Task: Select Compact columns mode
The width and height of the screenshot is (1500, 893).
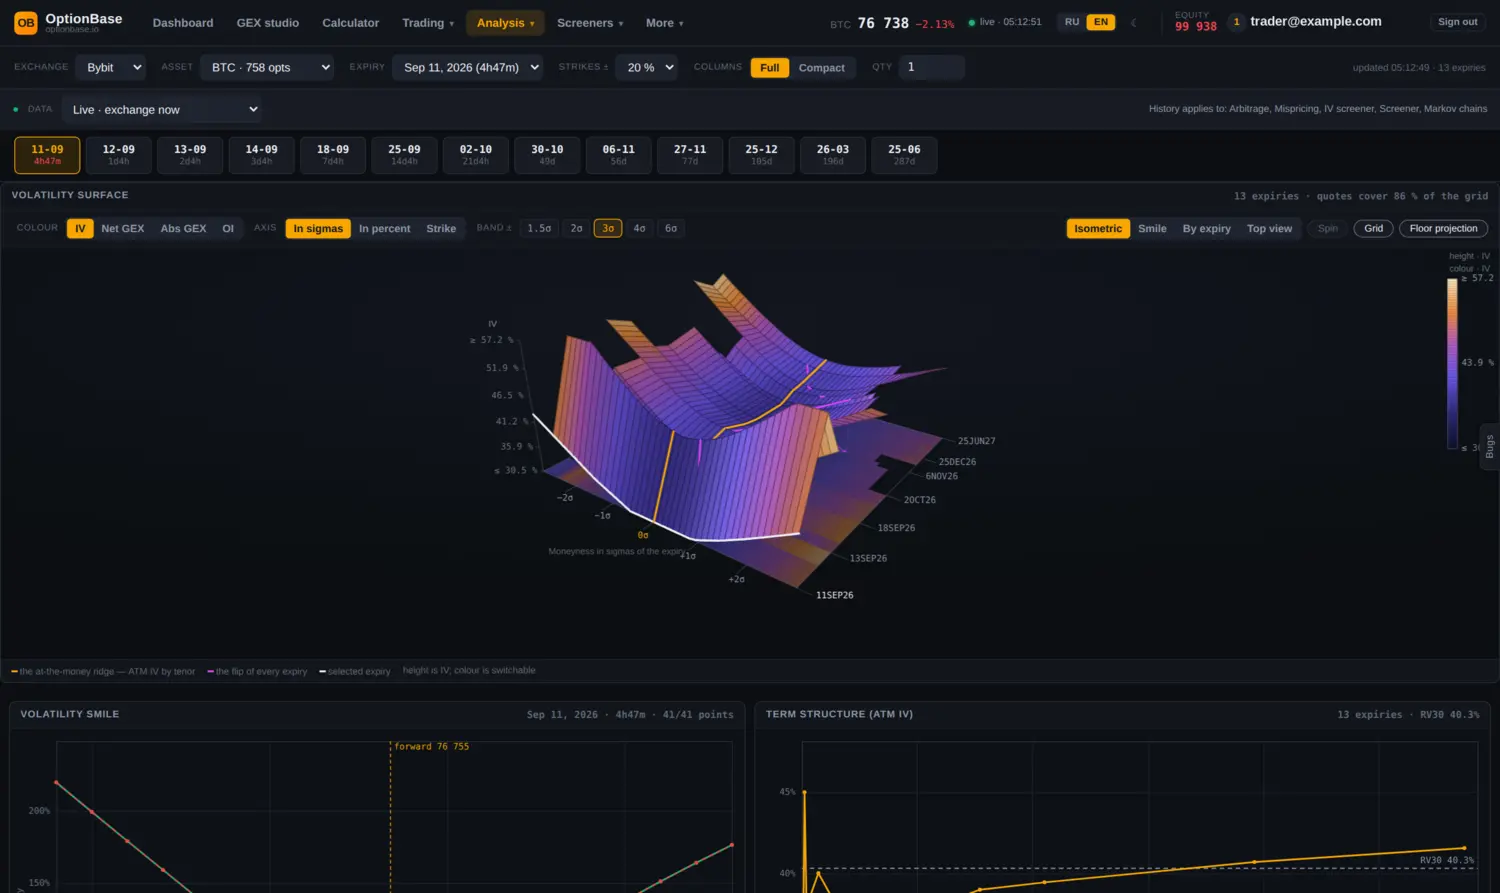Action: coord(822,68)
